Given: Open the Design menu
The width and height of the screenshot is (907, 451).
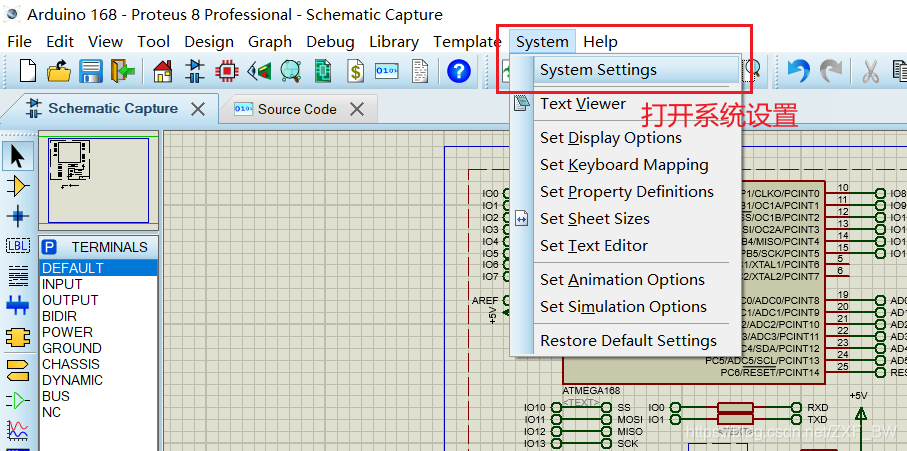Looking at the screenshot, I should [209, 42].
